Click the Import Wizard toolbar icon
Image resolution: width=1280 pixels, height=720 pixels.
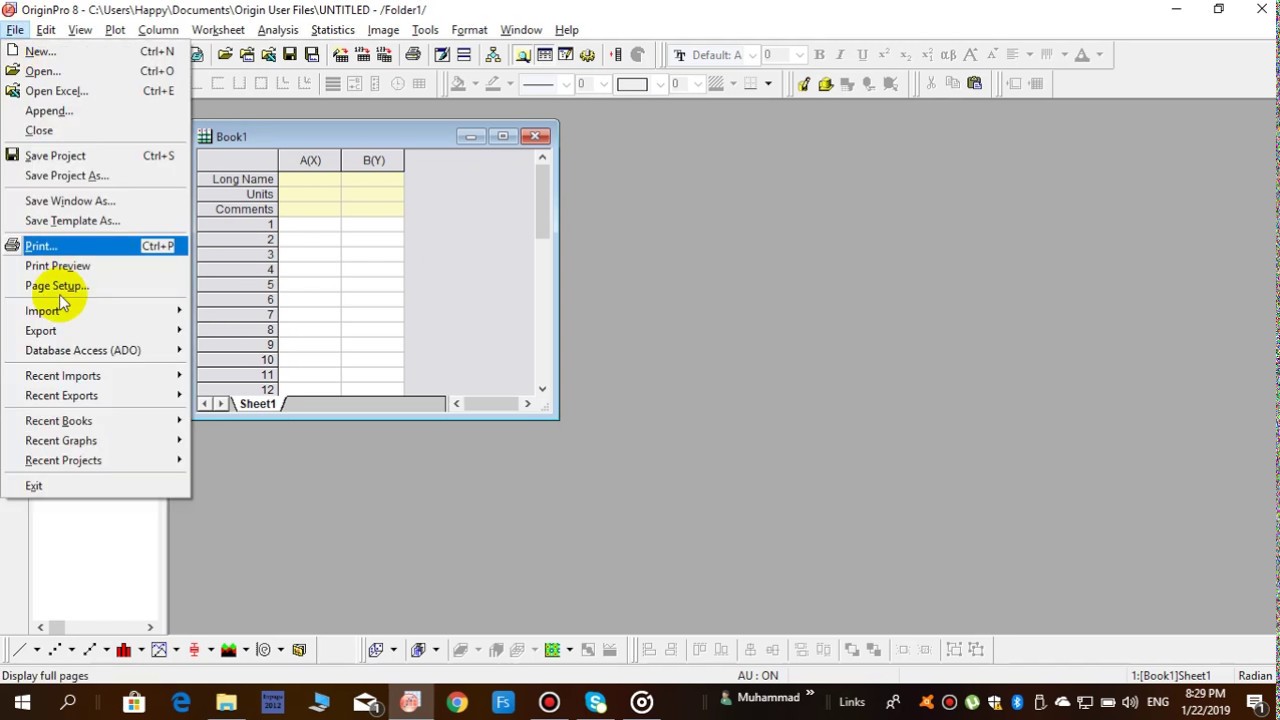coord(341,55)
